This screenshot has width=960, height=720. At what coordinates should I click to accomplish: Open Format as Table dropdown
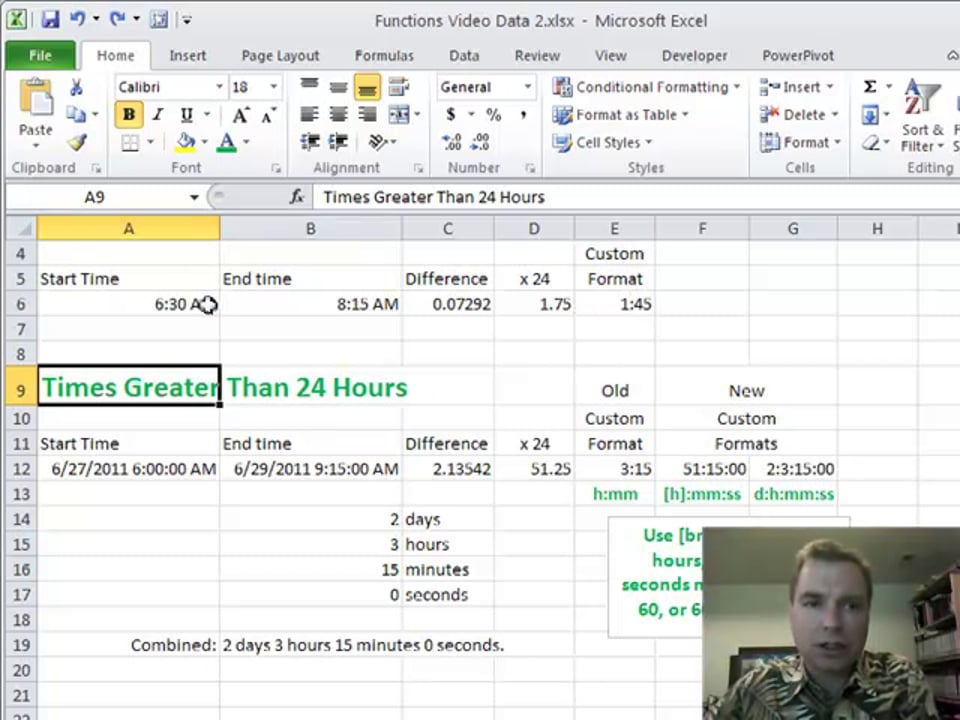pos(621,114)
